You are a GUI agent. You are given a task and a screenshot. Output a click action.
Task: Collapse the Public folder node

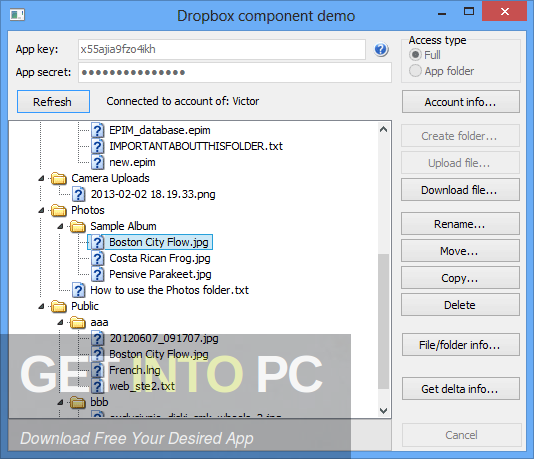(41, 306)
